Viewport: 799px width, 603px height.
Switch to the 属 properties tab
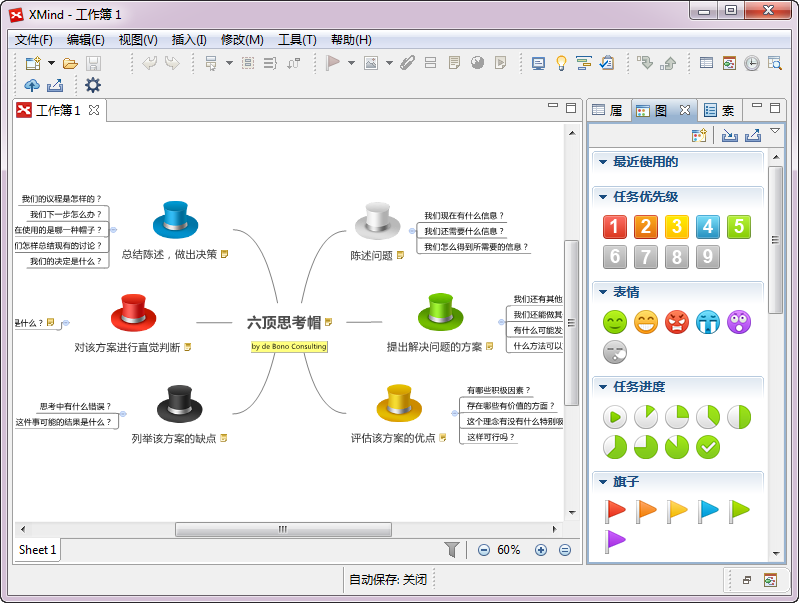[608, 110]
